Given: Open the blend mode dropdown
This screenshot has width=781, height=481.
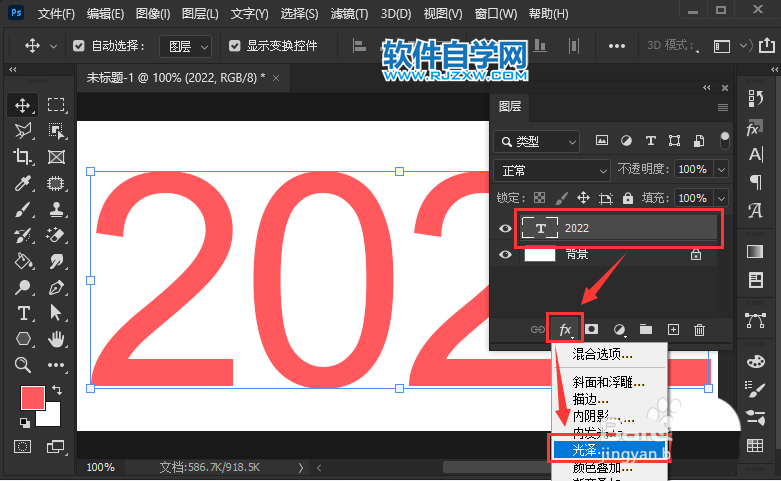Looking at the screenshot, I should [x=551, y=170].
